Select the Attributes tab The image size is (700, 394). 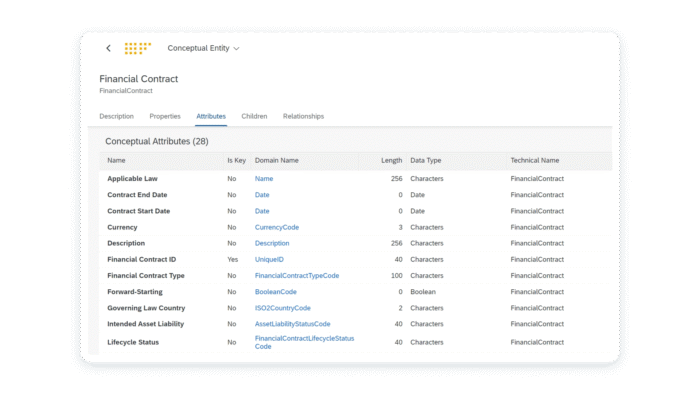211,116
